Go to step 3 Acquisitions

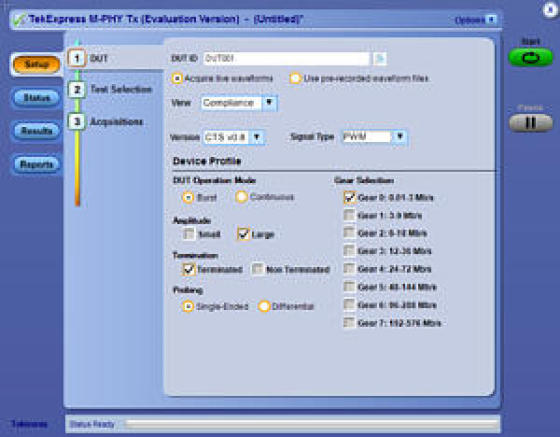click(x=77, y=122)
